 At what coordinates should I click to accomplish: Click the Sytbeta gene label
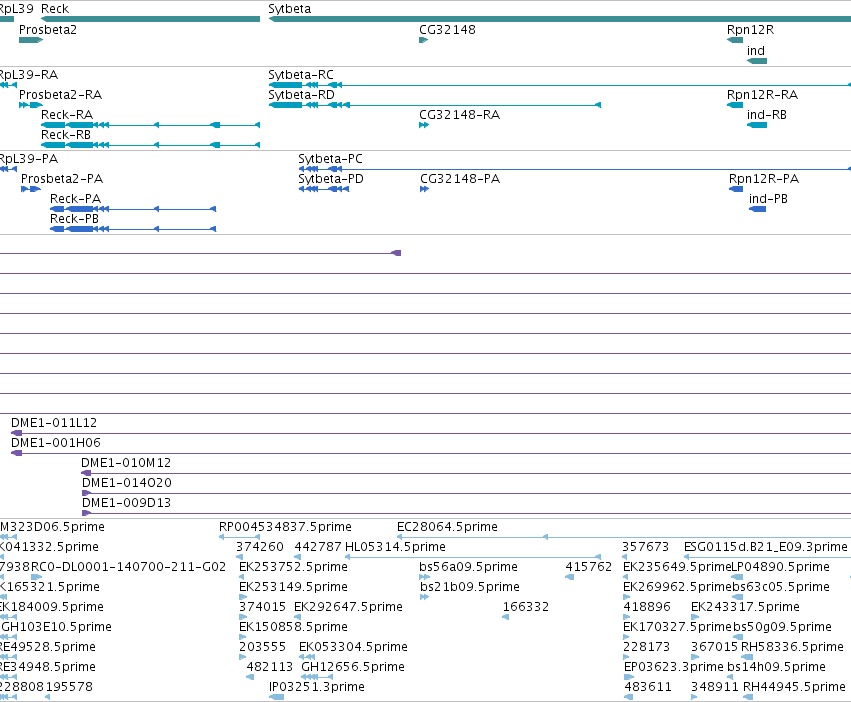290,9
